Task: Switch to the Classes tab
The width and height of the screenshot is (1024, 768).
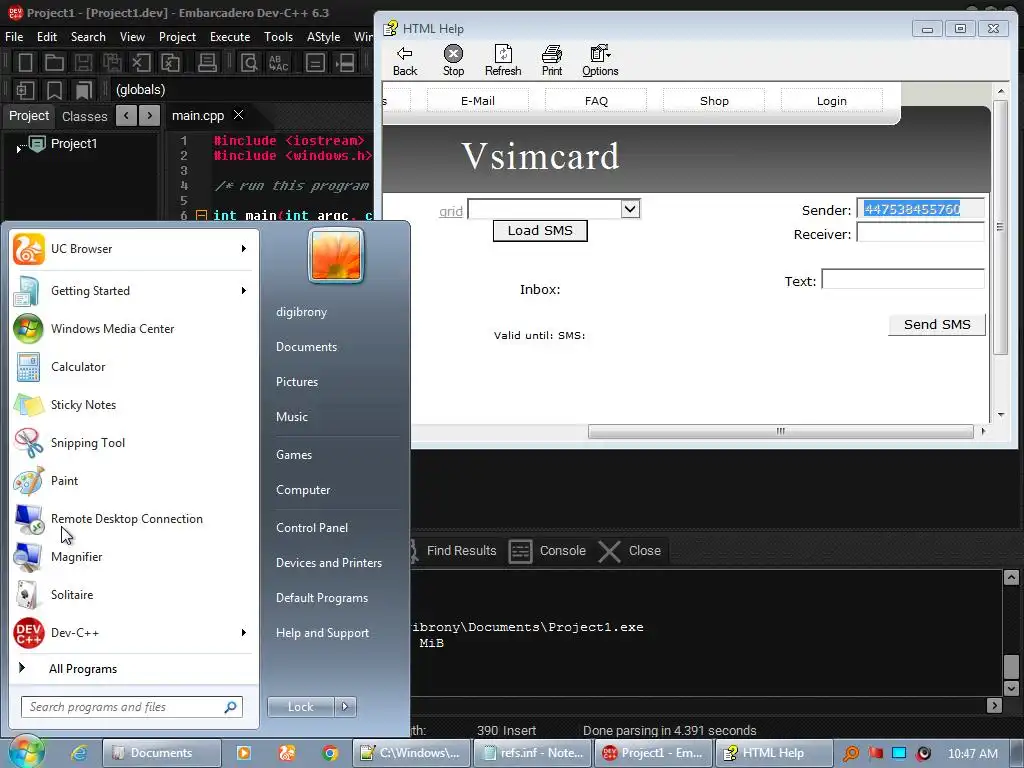Action: [84, 116]
